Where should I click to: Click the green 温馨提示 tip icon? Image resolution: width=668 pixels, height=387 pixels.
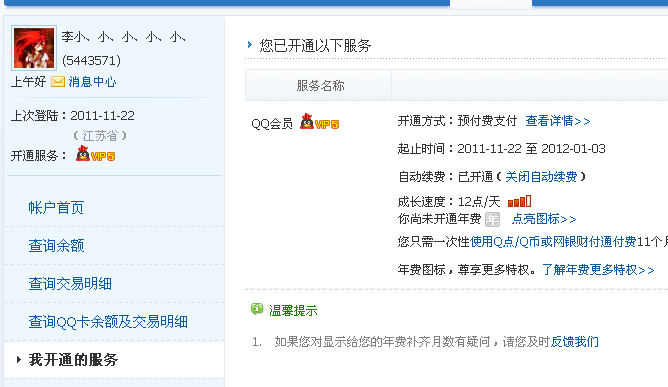pos(257,309)
